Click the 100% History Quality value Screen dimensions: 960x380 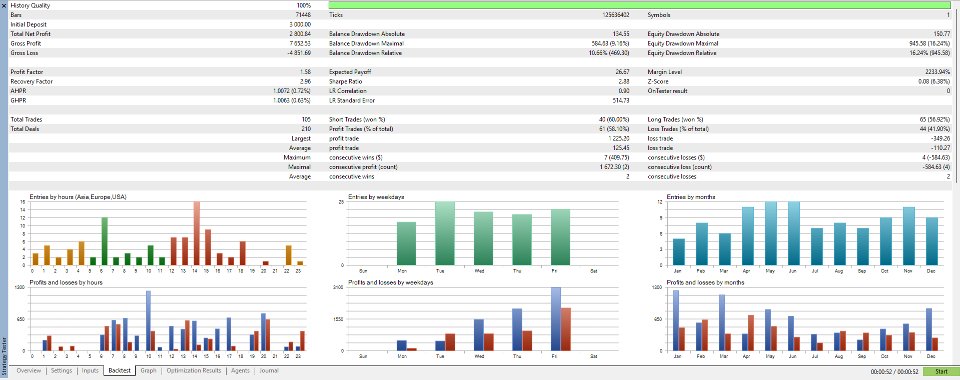coord(304,5)
